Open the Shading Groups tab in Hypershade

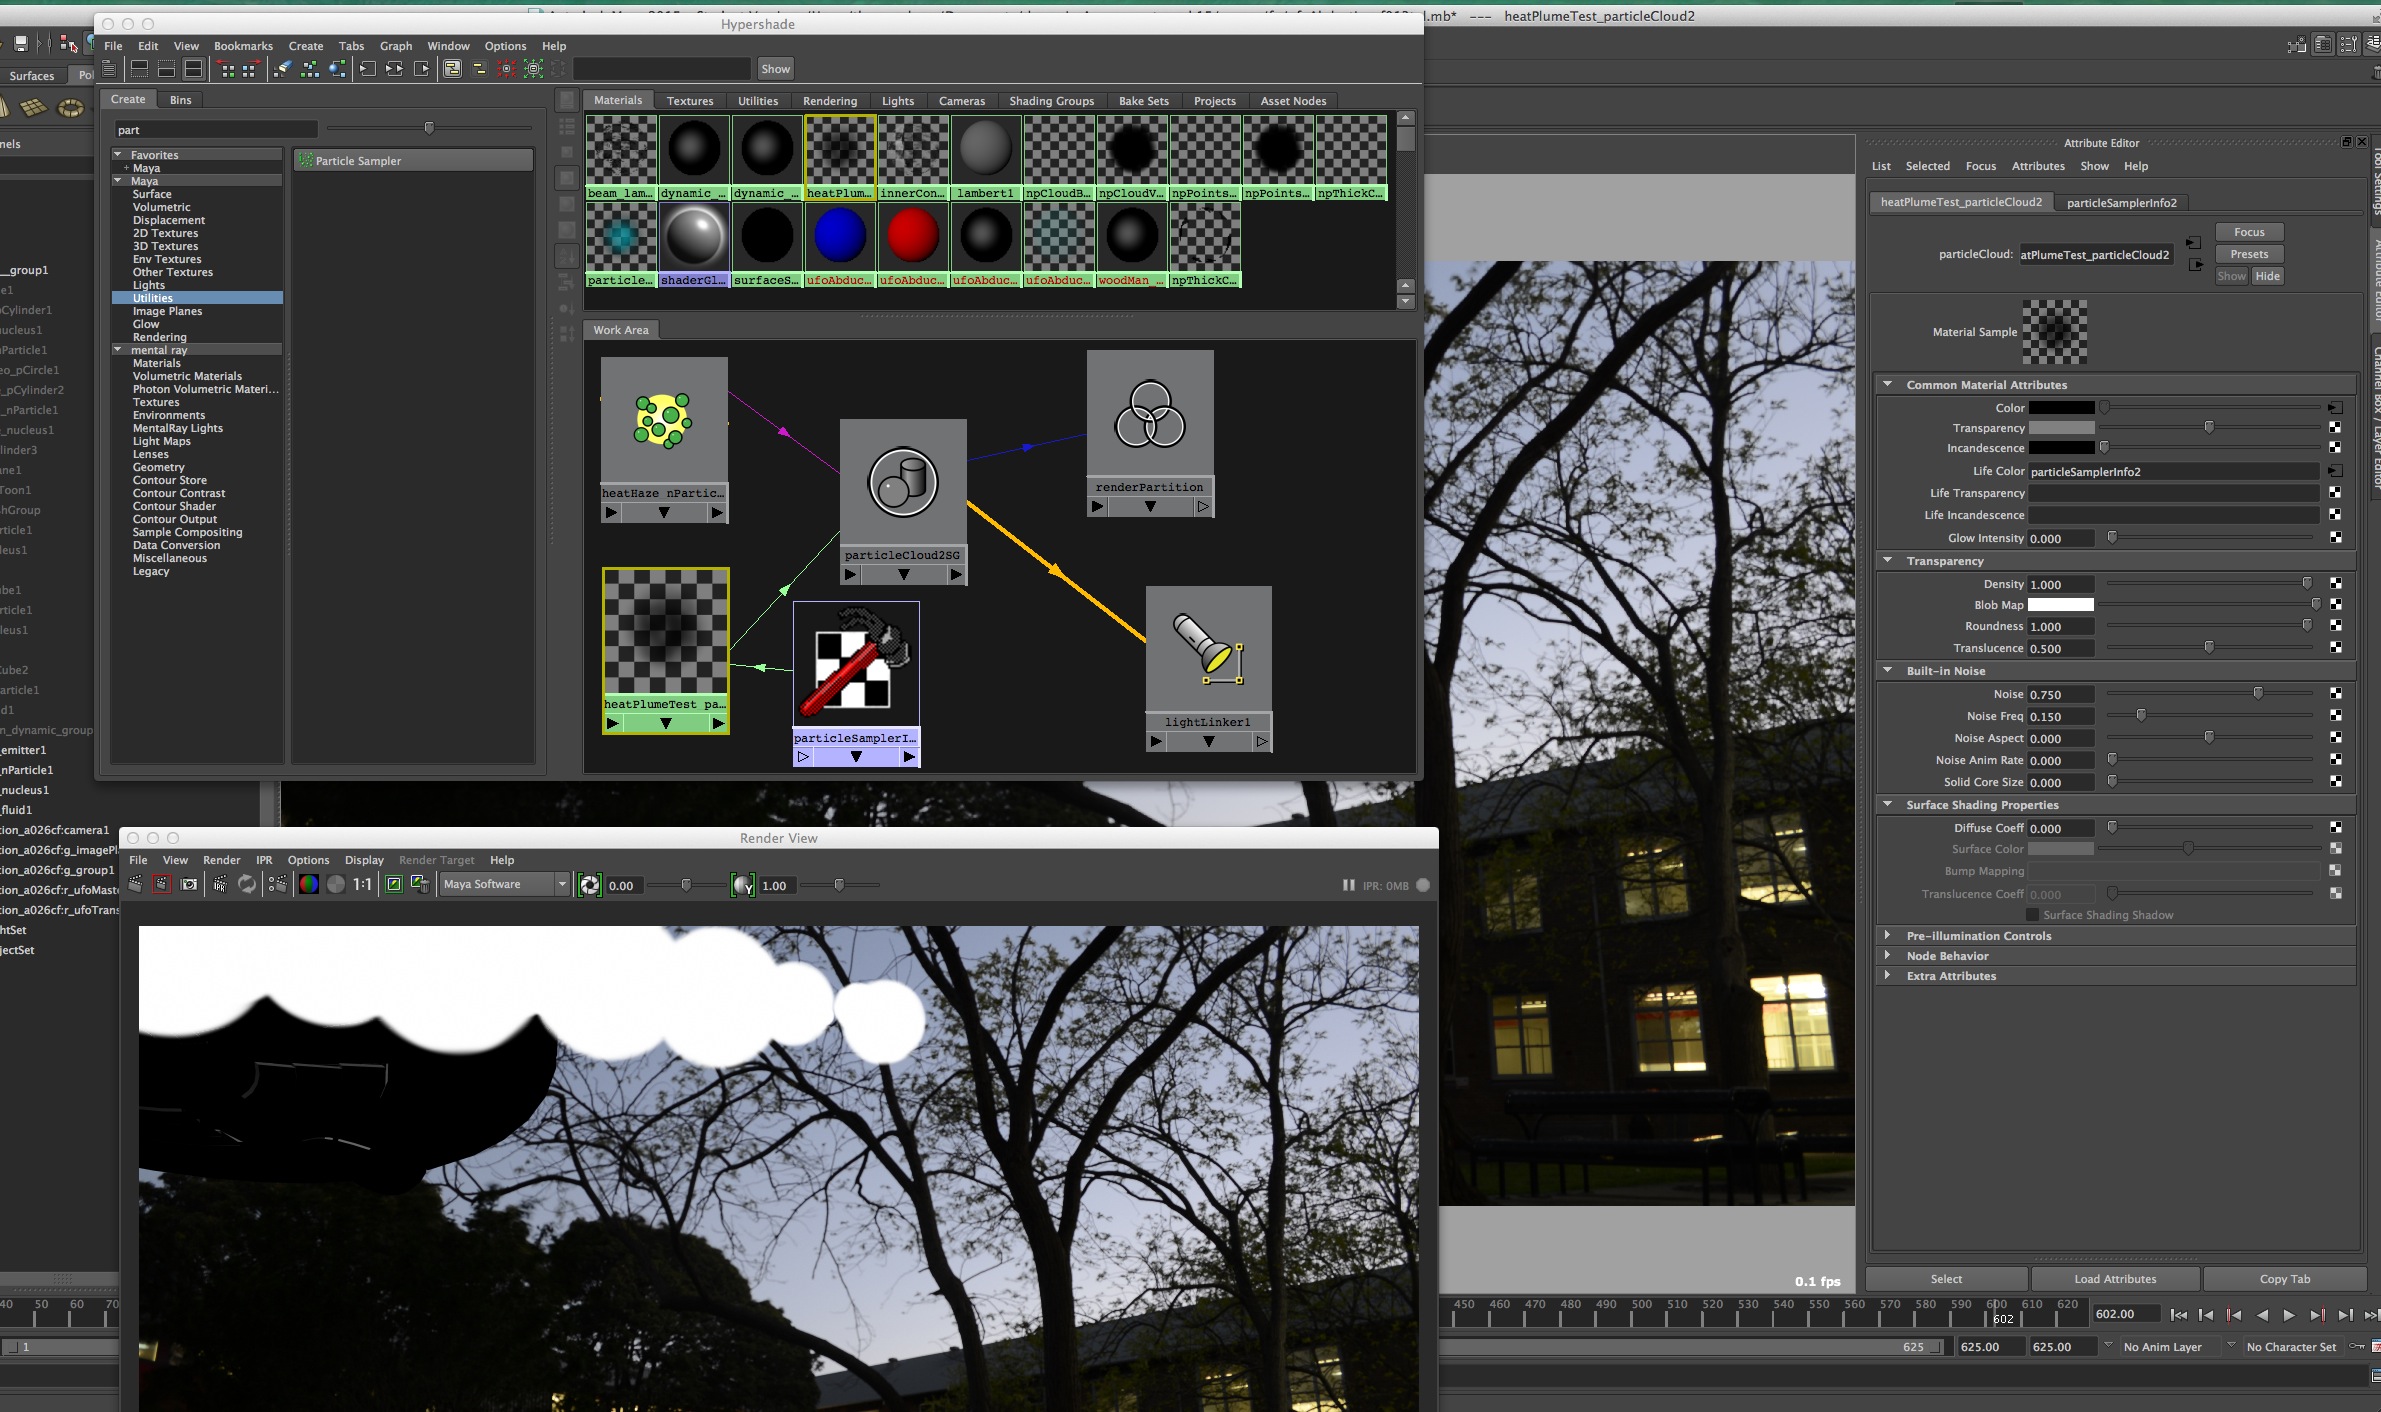[1051, 101]
